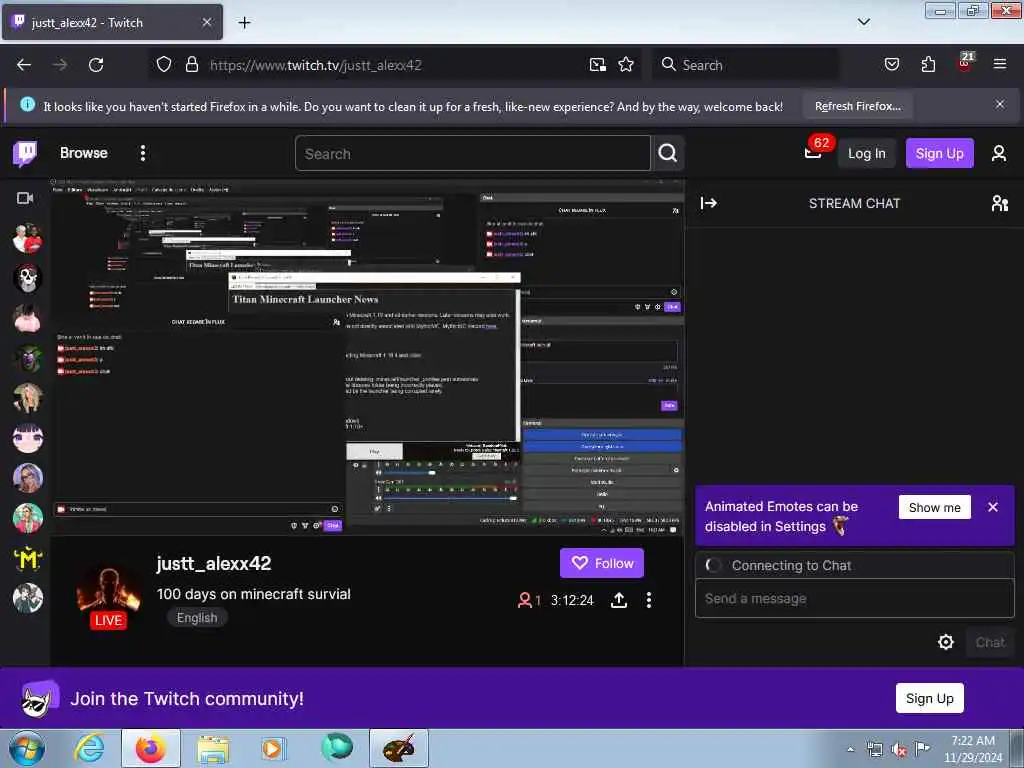Viewport: 1024px width, 768px height.
Task: Click the Firefox back arrow
Action: 24,65
